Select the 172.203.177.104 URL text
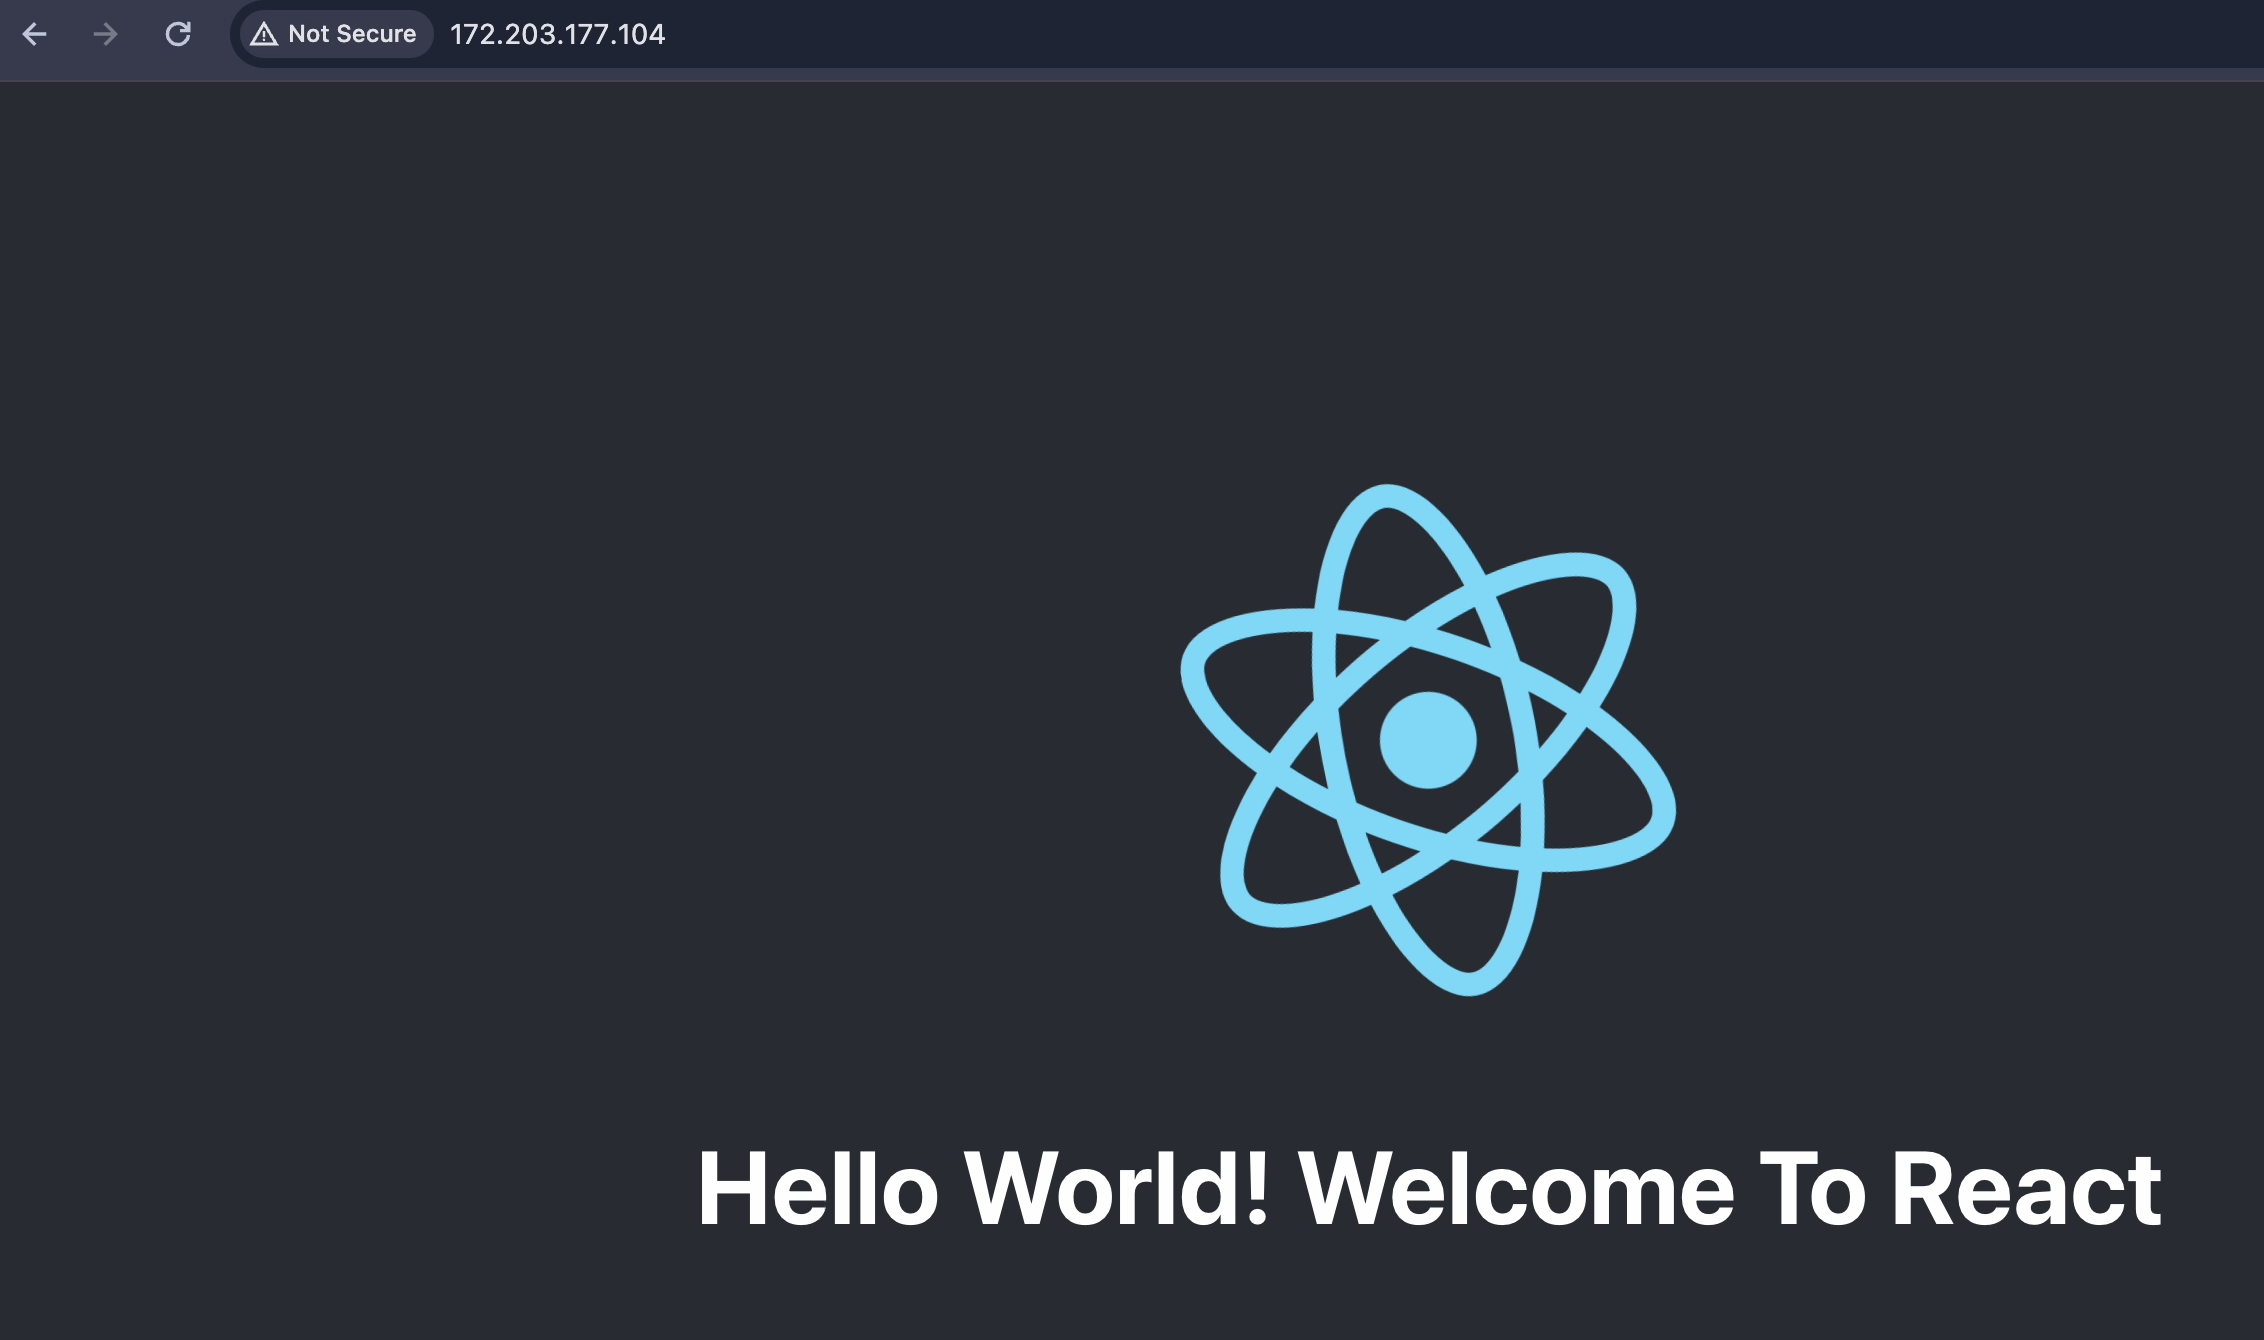This screenshot has width=2264, height=1340. [557, 35]
